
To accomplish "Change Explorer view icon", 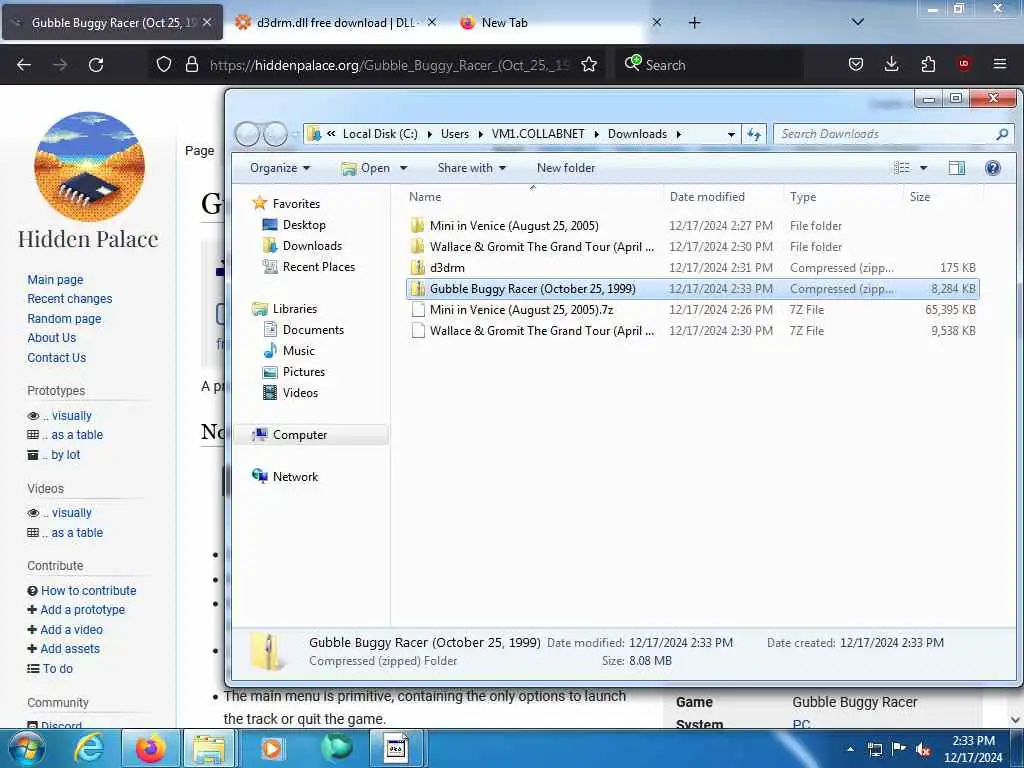I will click(902, 168).
